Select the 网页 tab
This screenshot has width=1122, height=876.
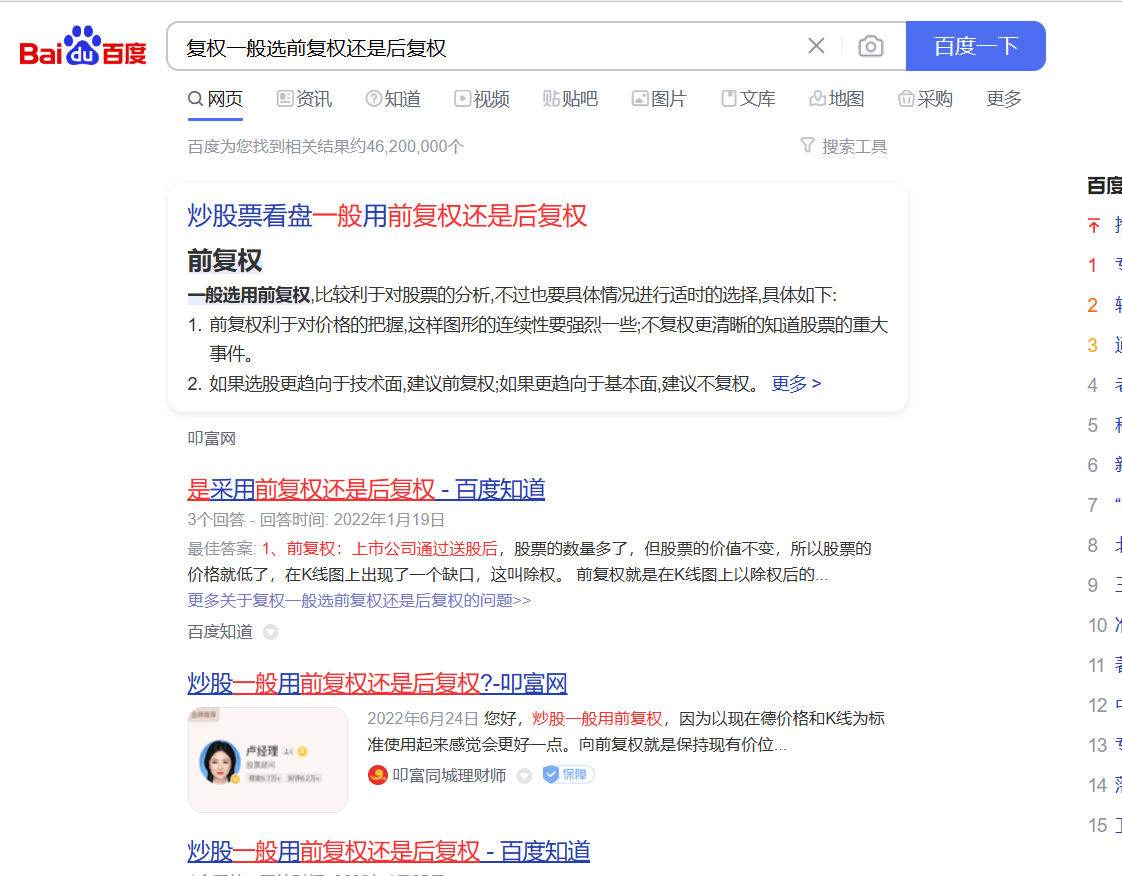coord(215,99)
